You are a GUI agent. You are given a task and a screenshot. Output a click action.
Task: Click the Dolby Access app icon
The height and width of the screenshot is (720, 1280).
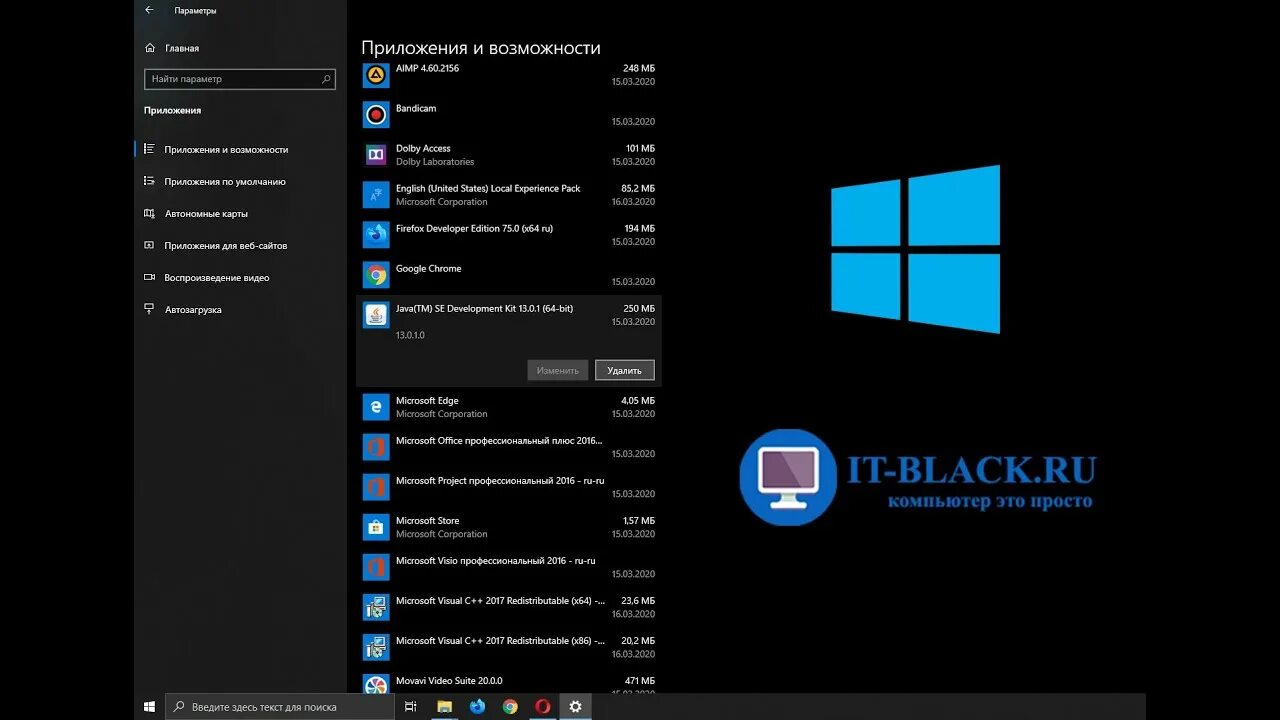point(376,155)
